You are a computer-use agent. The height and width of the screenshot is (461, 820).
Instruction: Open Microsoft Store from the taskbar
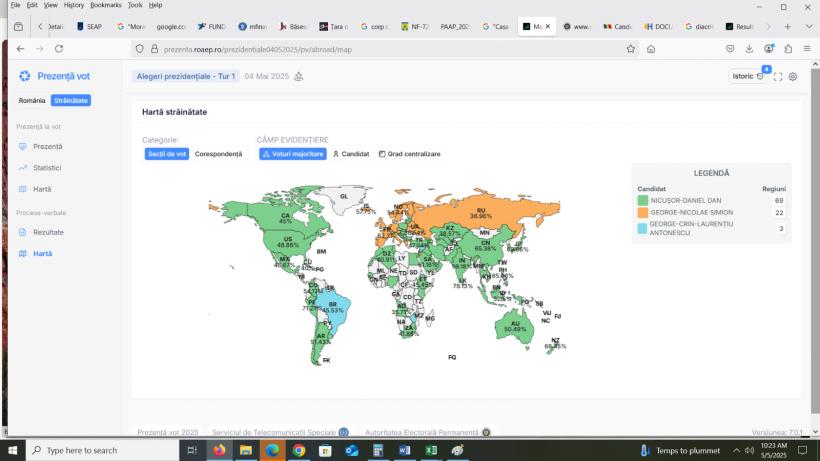(325, 450)
